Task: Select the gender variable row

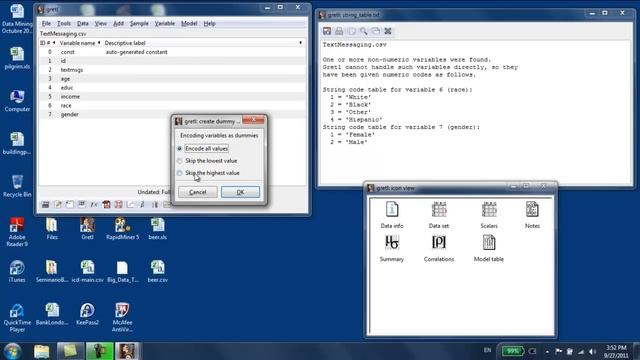Action: (172, 115)
